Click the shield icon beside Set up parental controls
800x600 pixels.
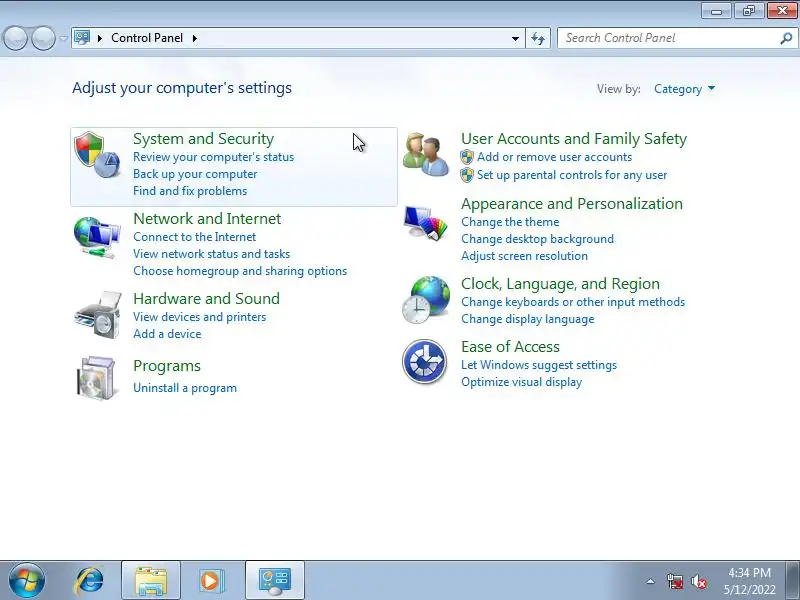[x=467, y=175]
